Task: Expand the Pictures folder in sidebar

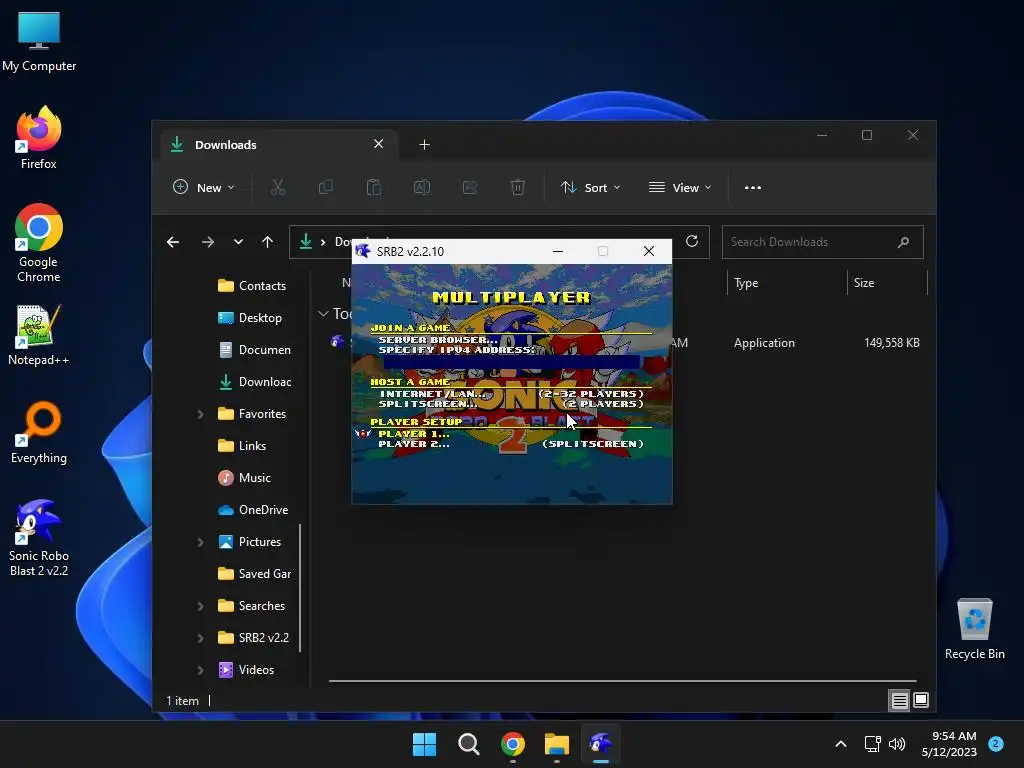Action: (200, 542)
